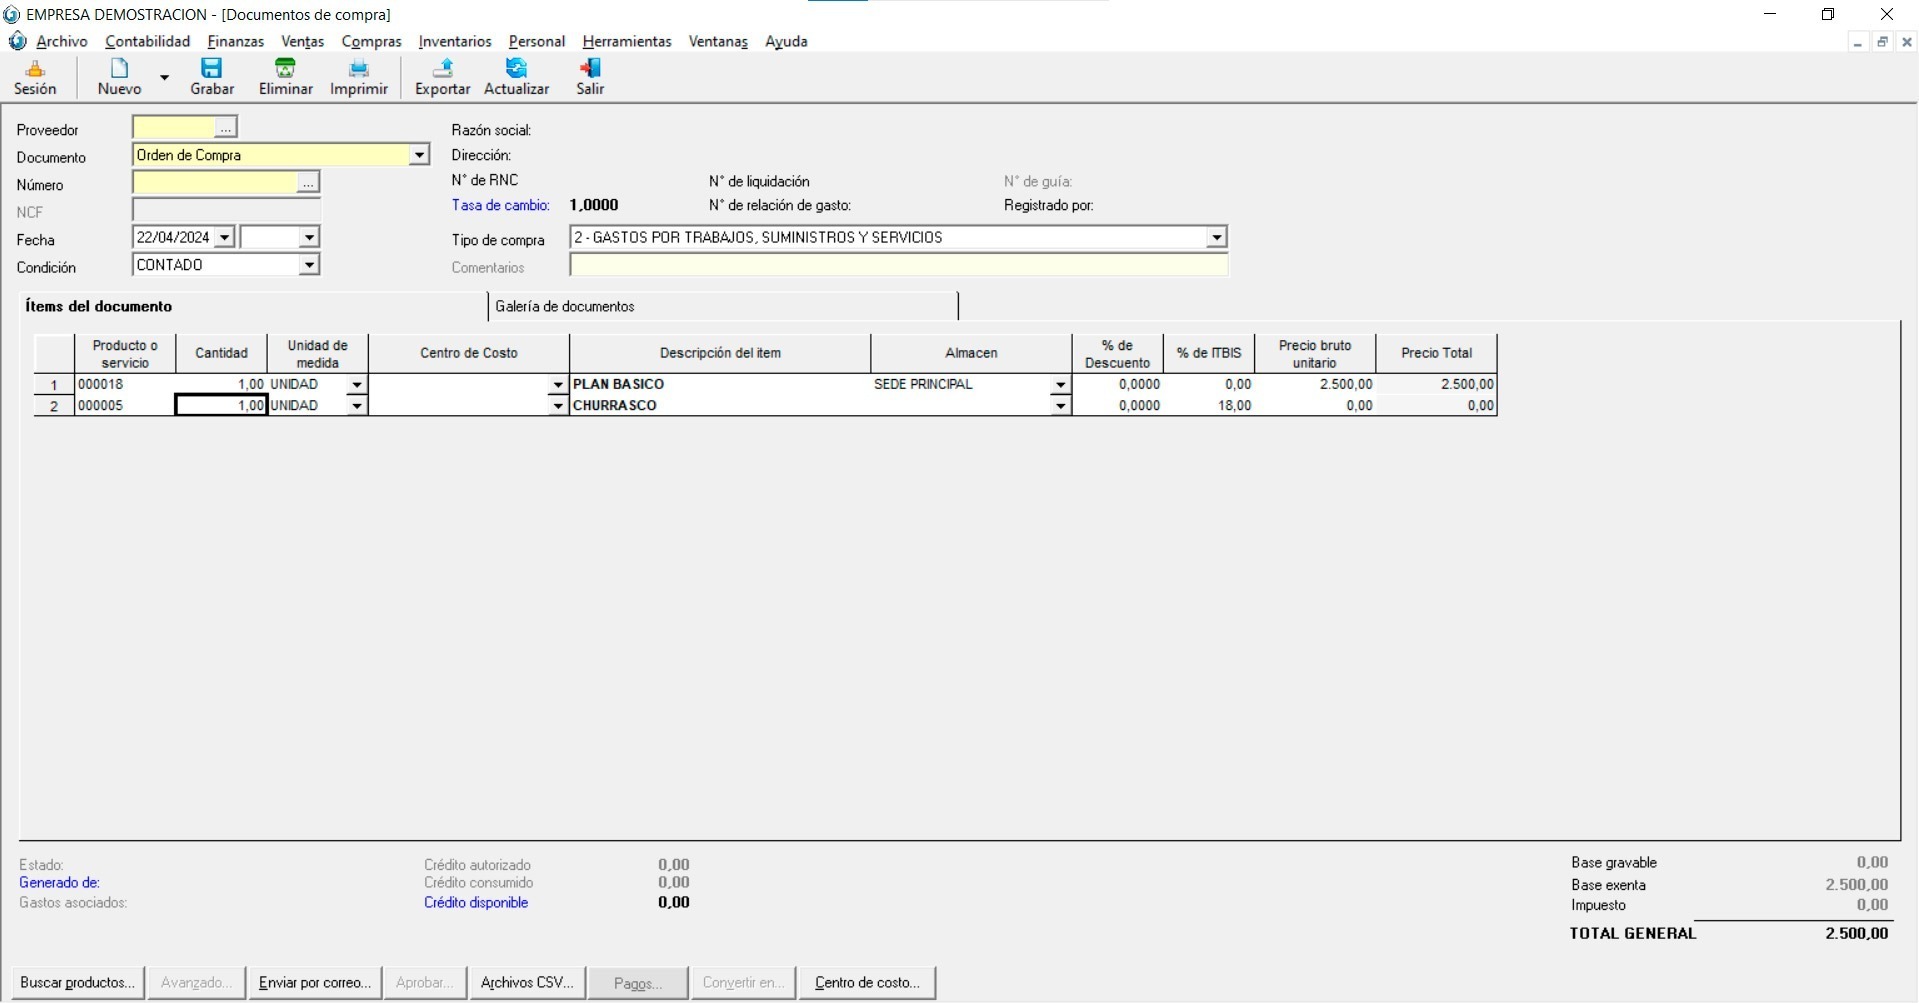Screen dimensions: 1919x1003
Task: Export the document with Exportar
Action: 442,77
